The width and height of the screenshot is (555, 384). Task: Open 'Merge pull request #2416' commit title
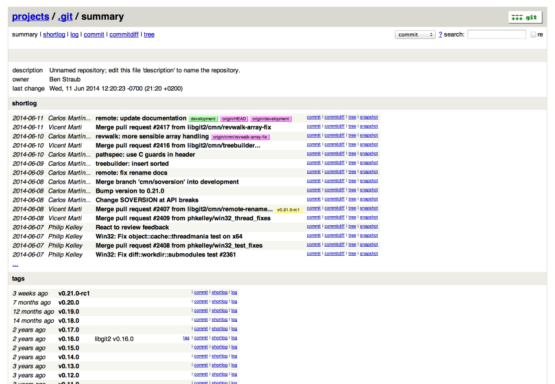(178, 145)
